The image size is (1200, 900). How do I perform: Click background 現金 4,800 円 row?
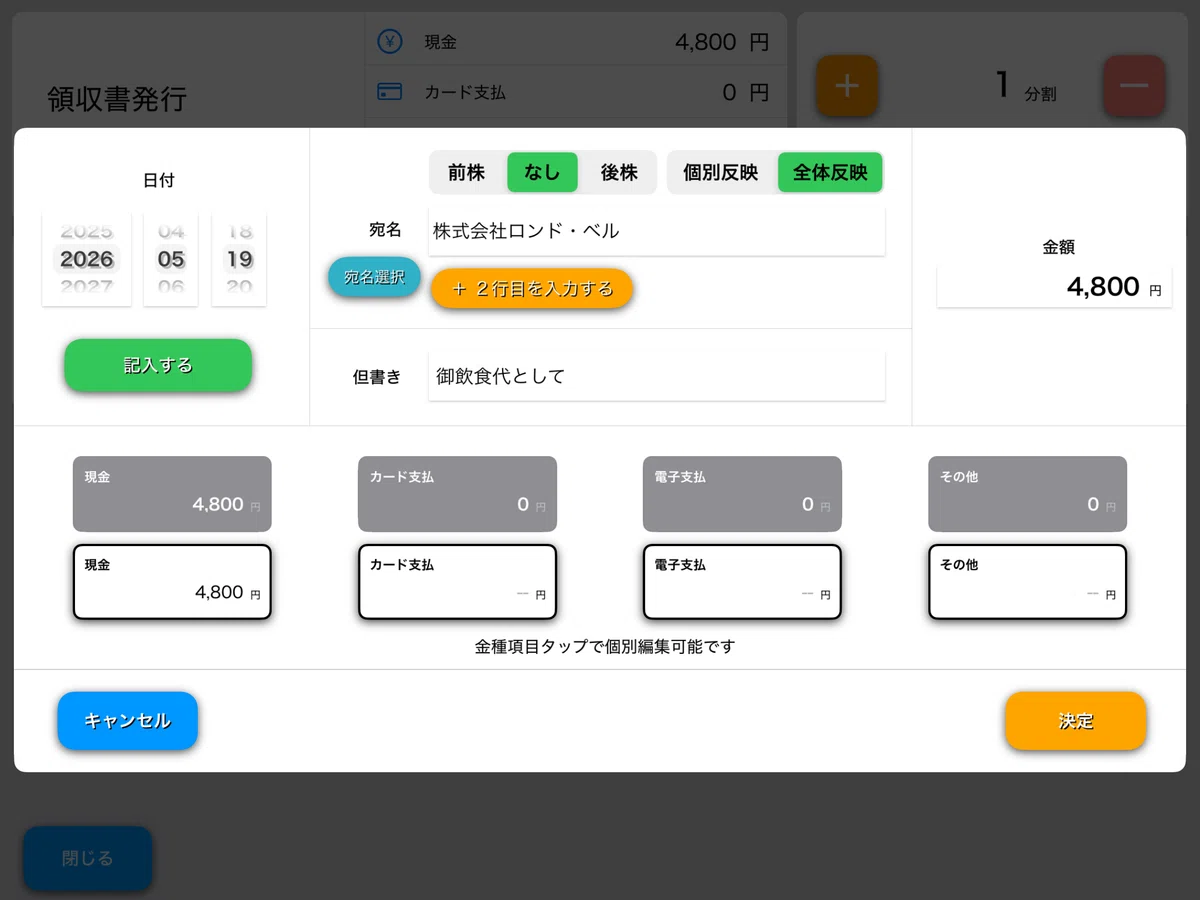(575, 42)
